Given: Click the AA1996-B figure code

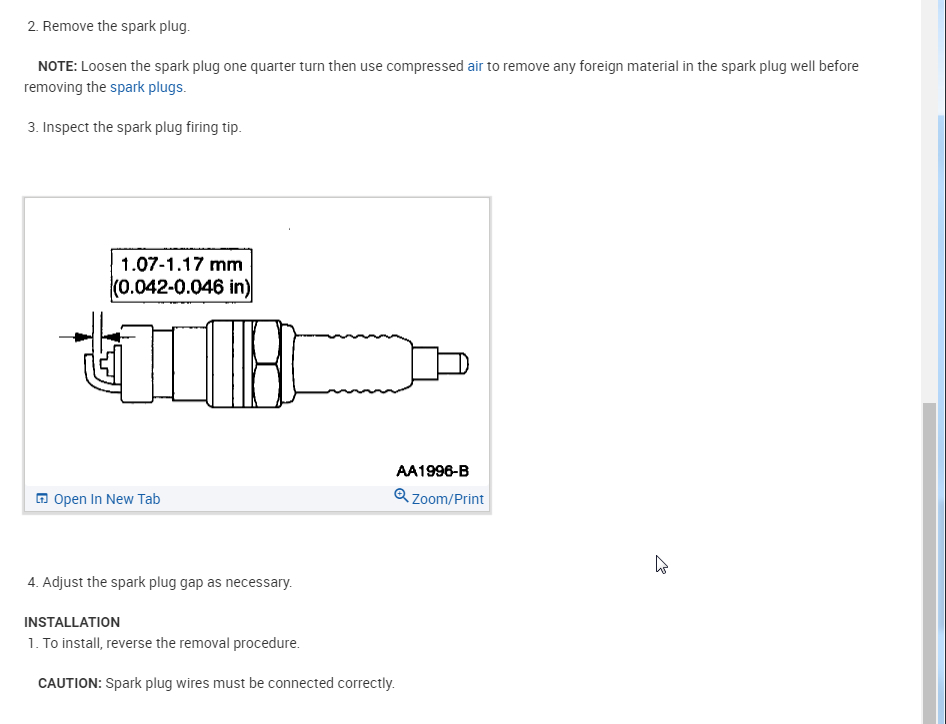Looking at the screenshot, I should click(x=432, y=471).
